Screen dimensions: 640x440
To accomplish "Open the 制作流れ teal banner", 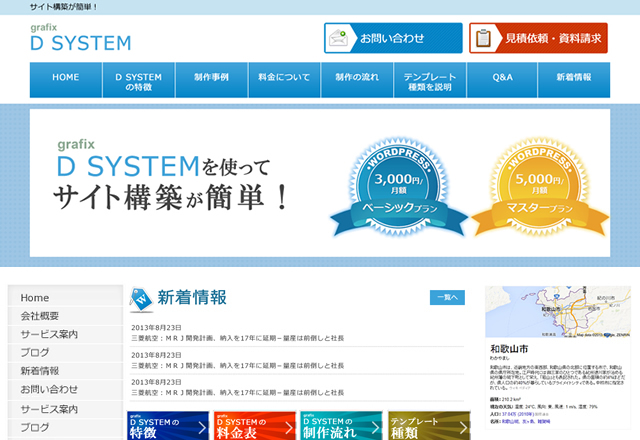I will [342, 426].
